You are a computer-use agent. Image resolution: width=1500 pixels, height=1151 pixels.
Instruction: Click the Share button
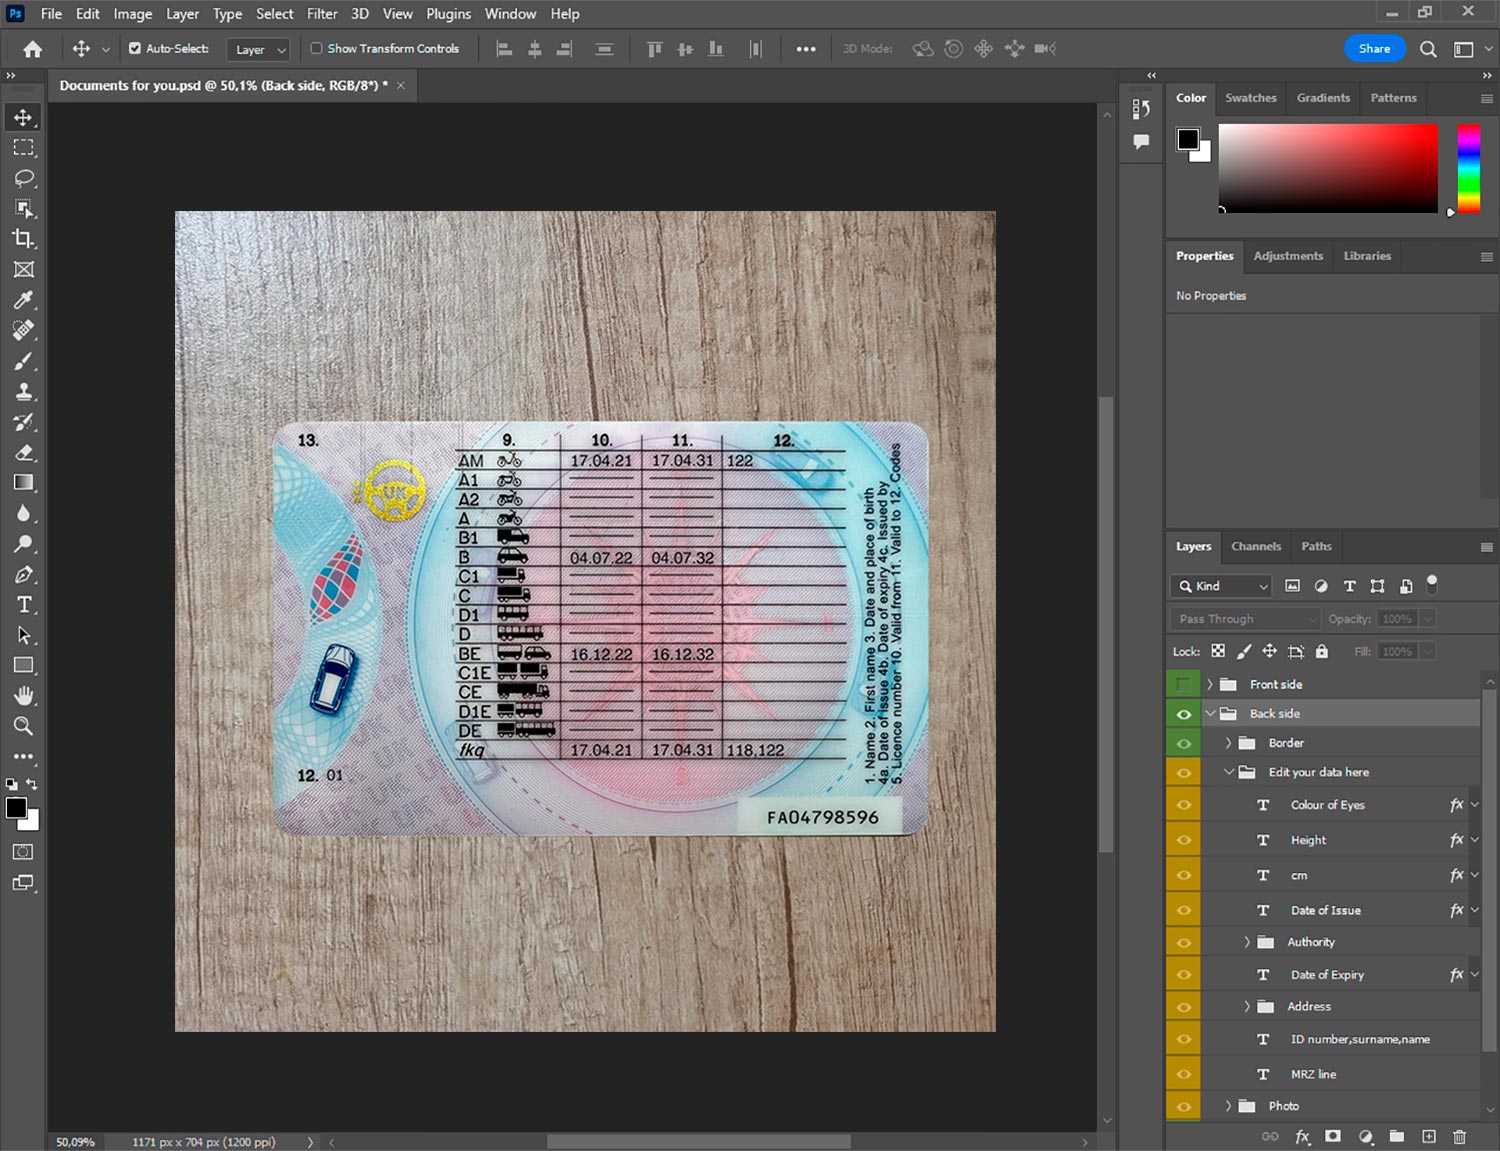click(x=1374, y=48)
